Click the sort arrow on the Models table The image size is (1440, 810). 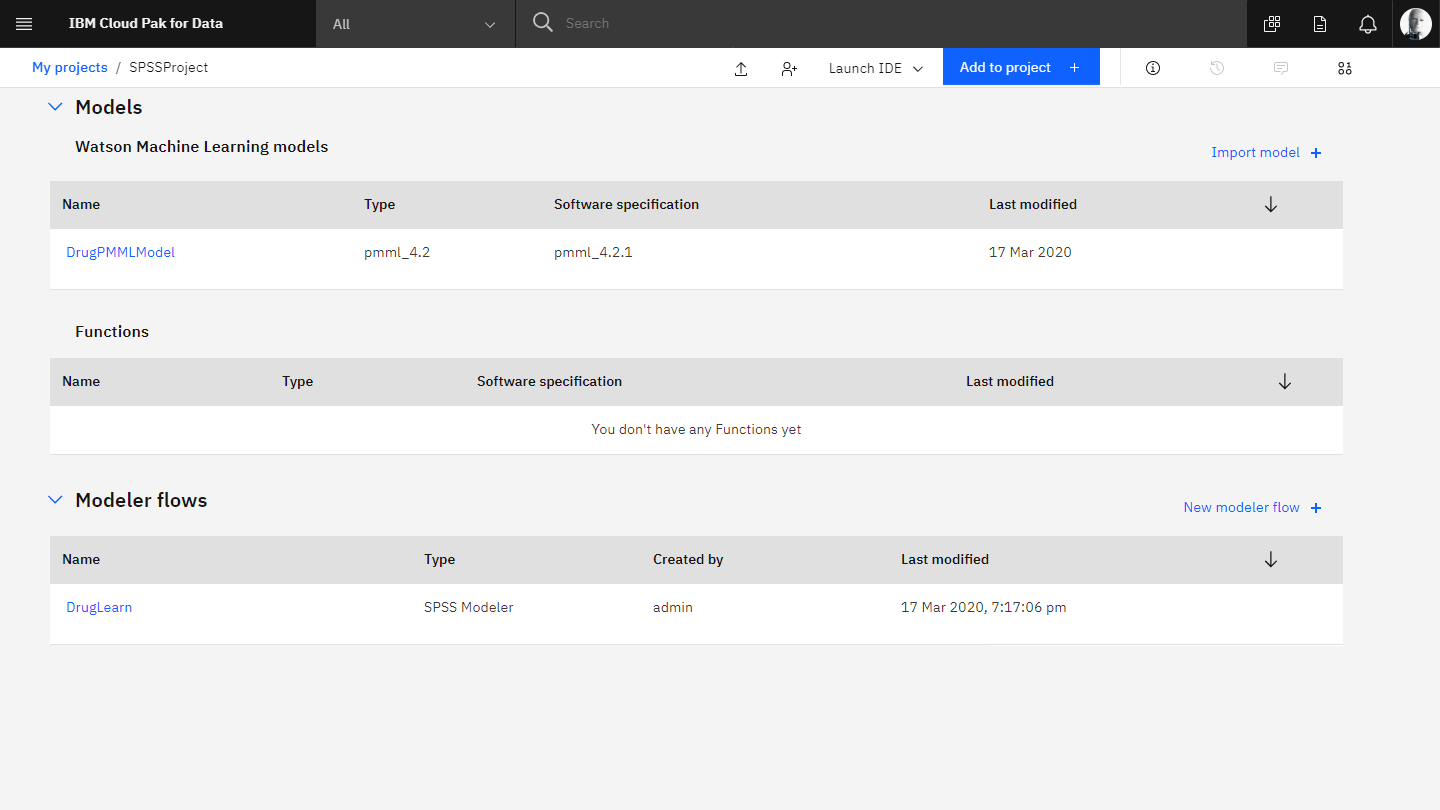[1270, 203]
